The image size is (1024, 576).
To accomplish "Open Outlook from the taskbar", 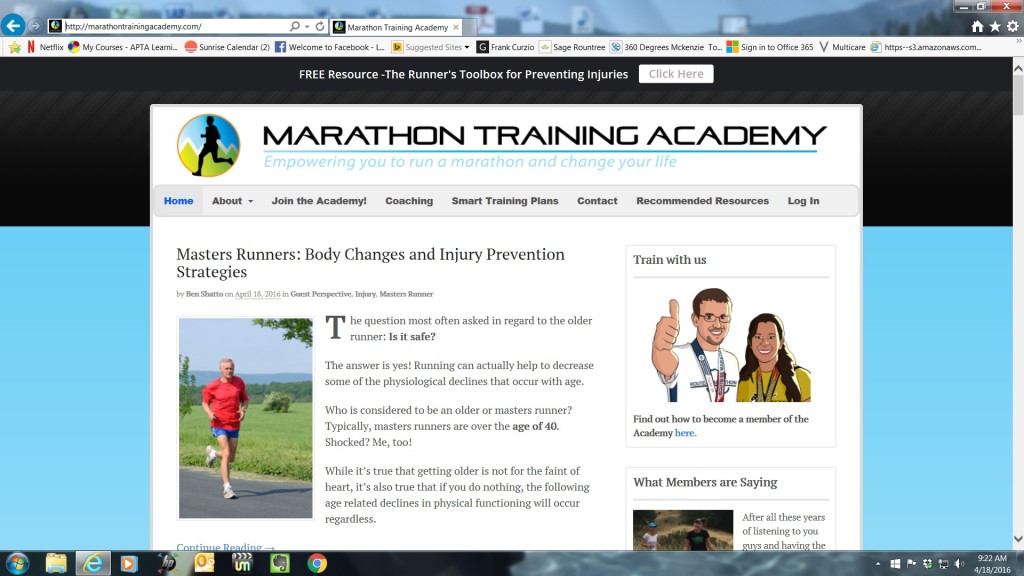I will [x=204, y=563].
